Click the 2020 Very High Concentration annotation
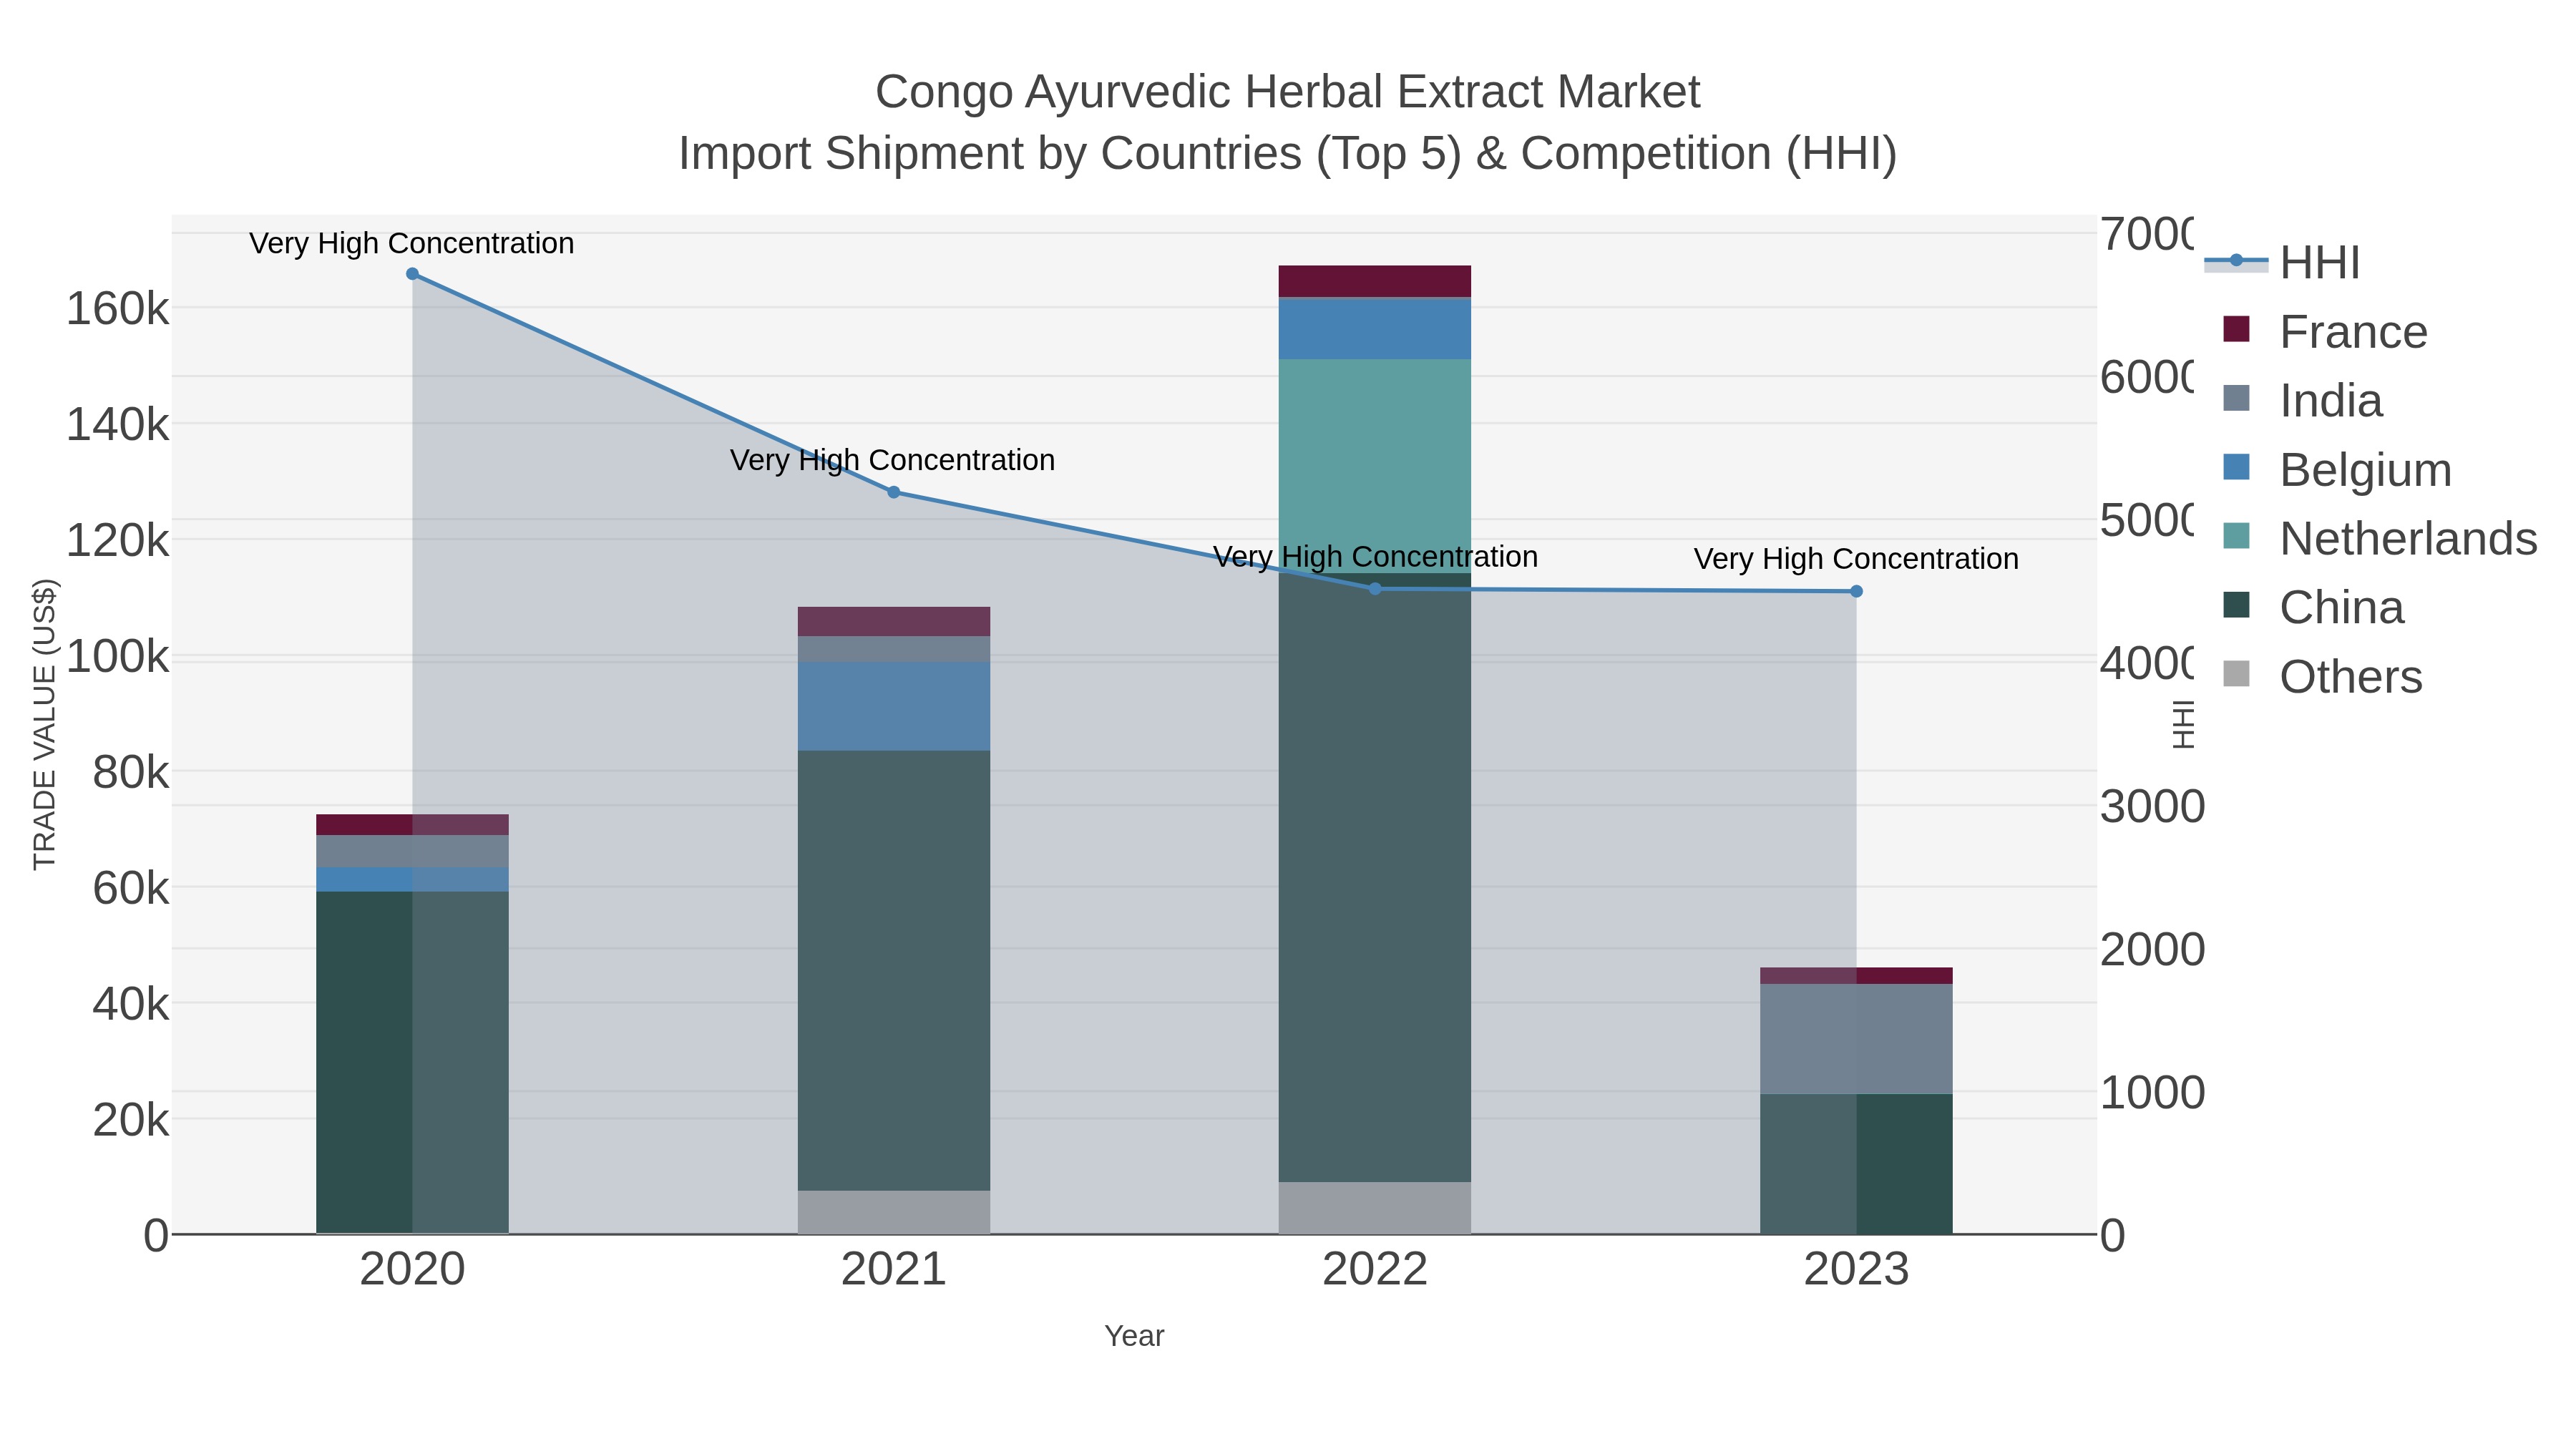Image resolution: width=2576 pixels, height=1449 pixels. click(x=412, y=243)
